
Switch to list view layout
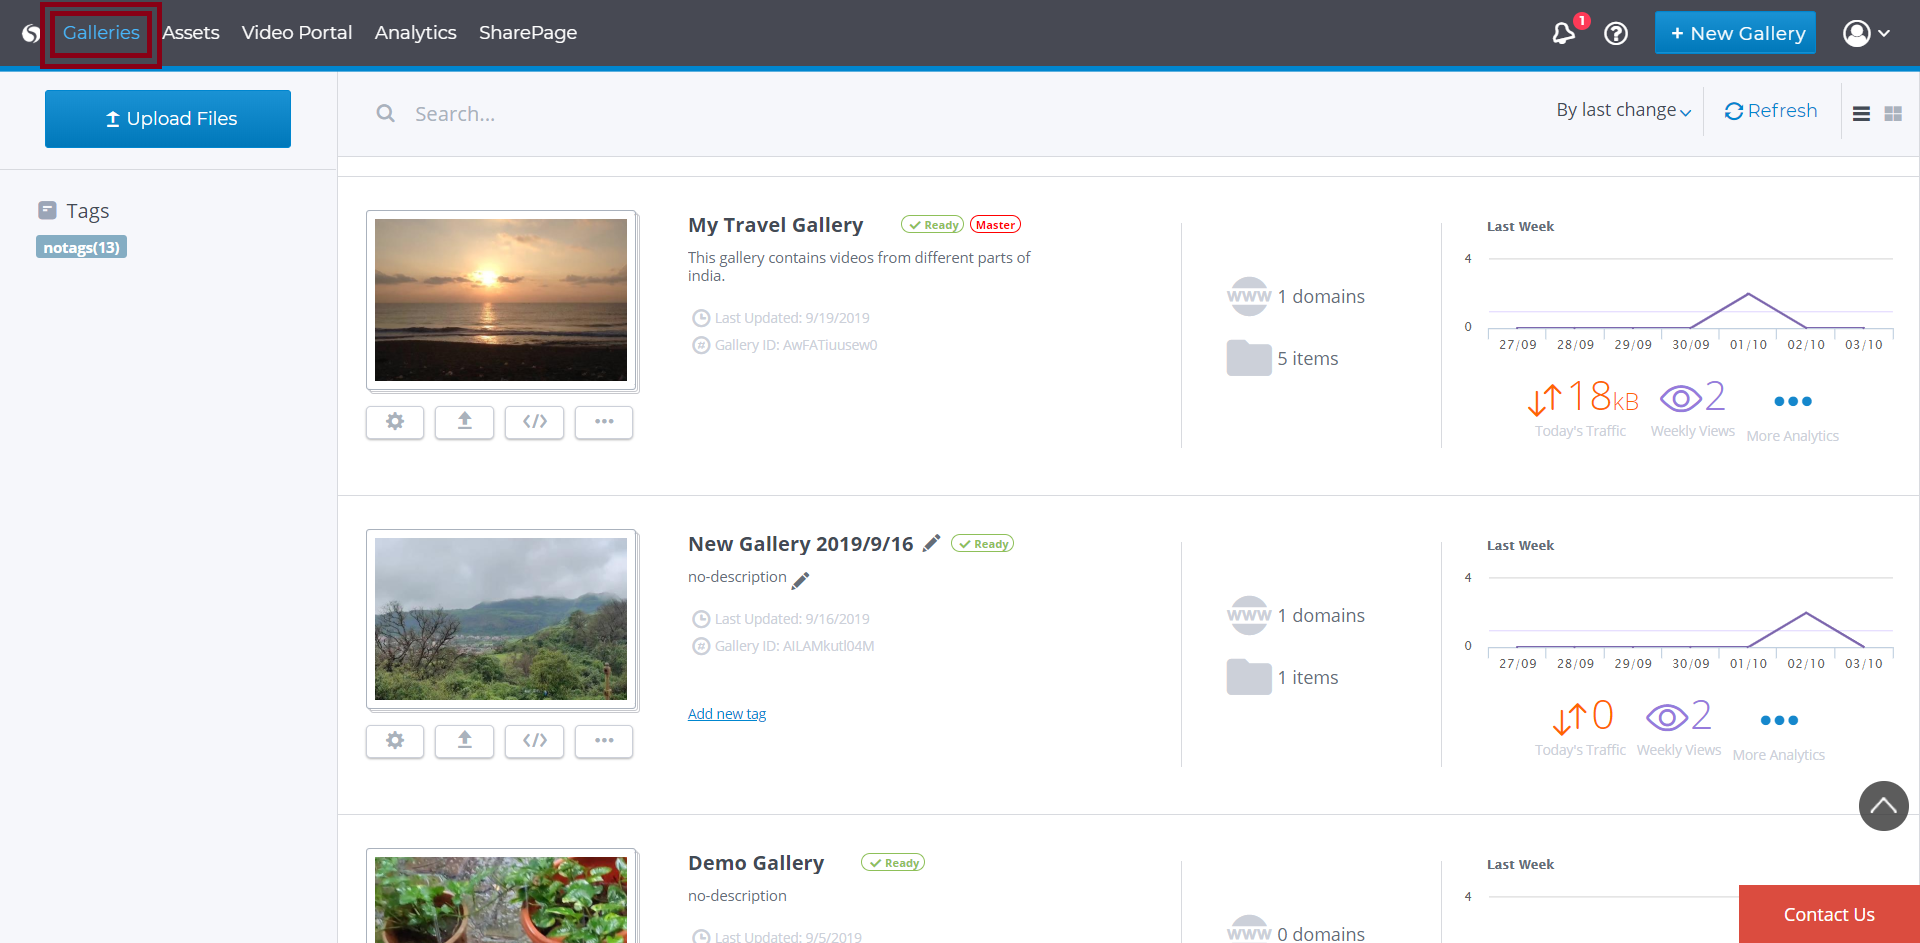(1861, 114)
